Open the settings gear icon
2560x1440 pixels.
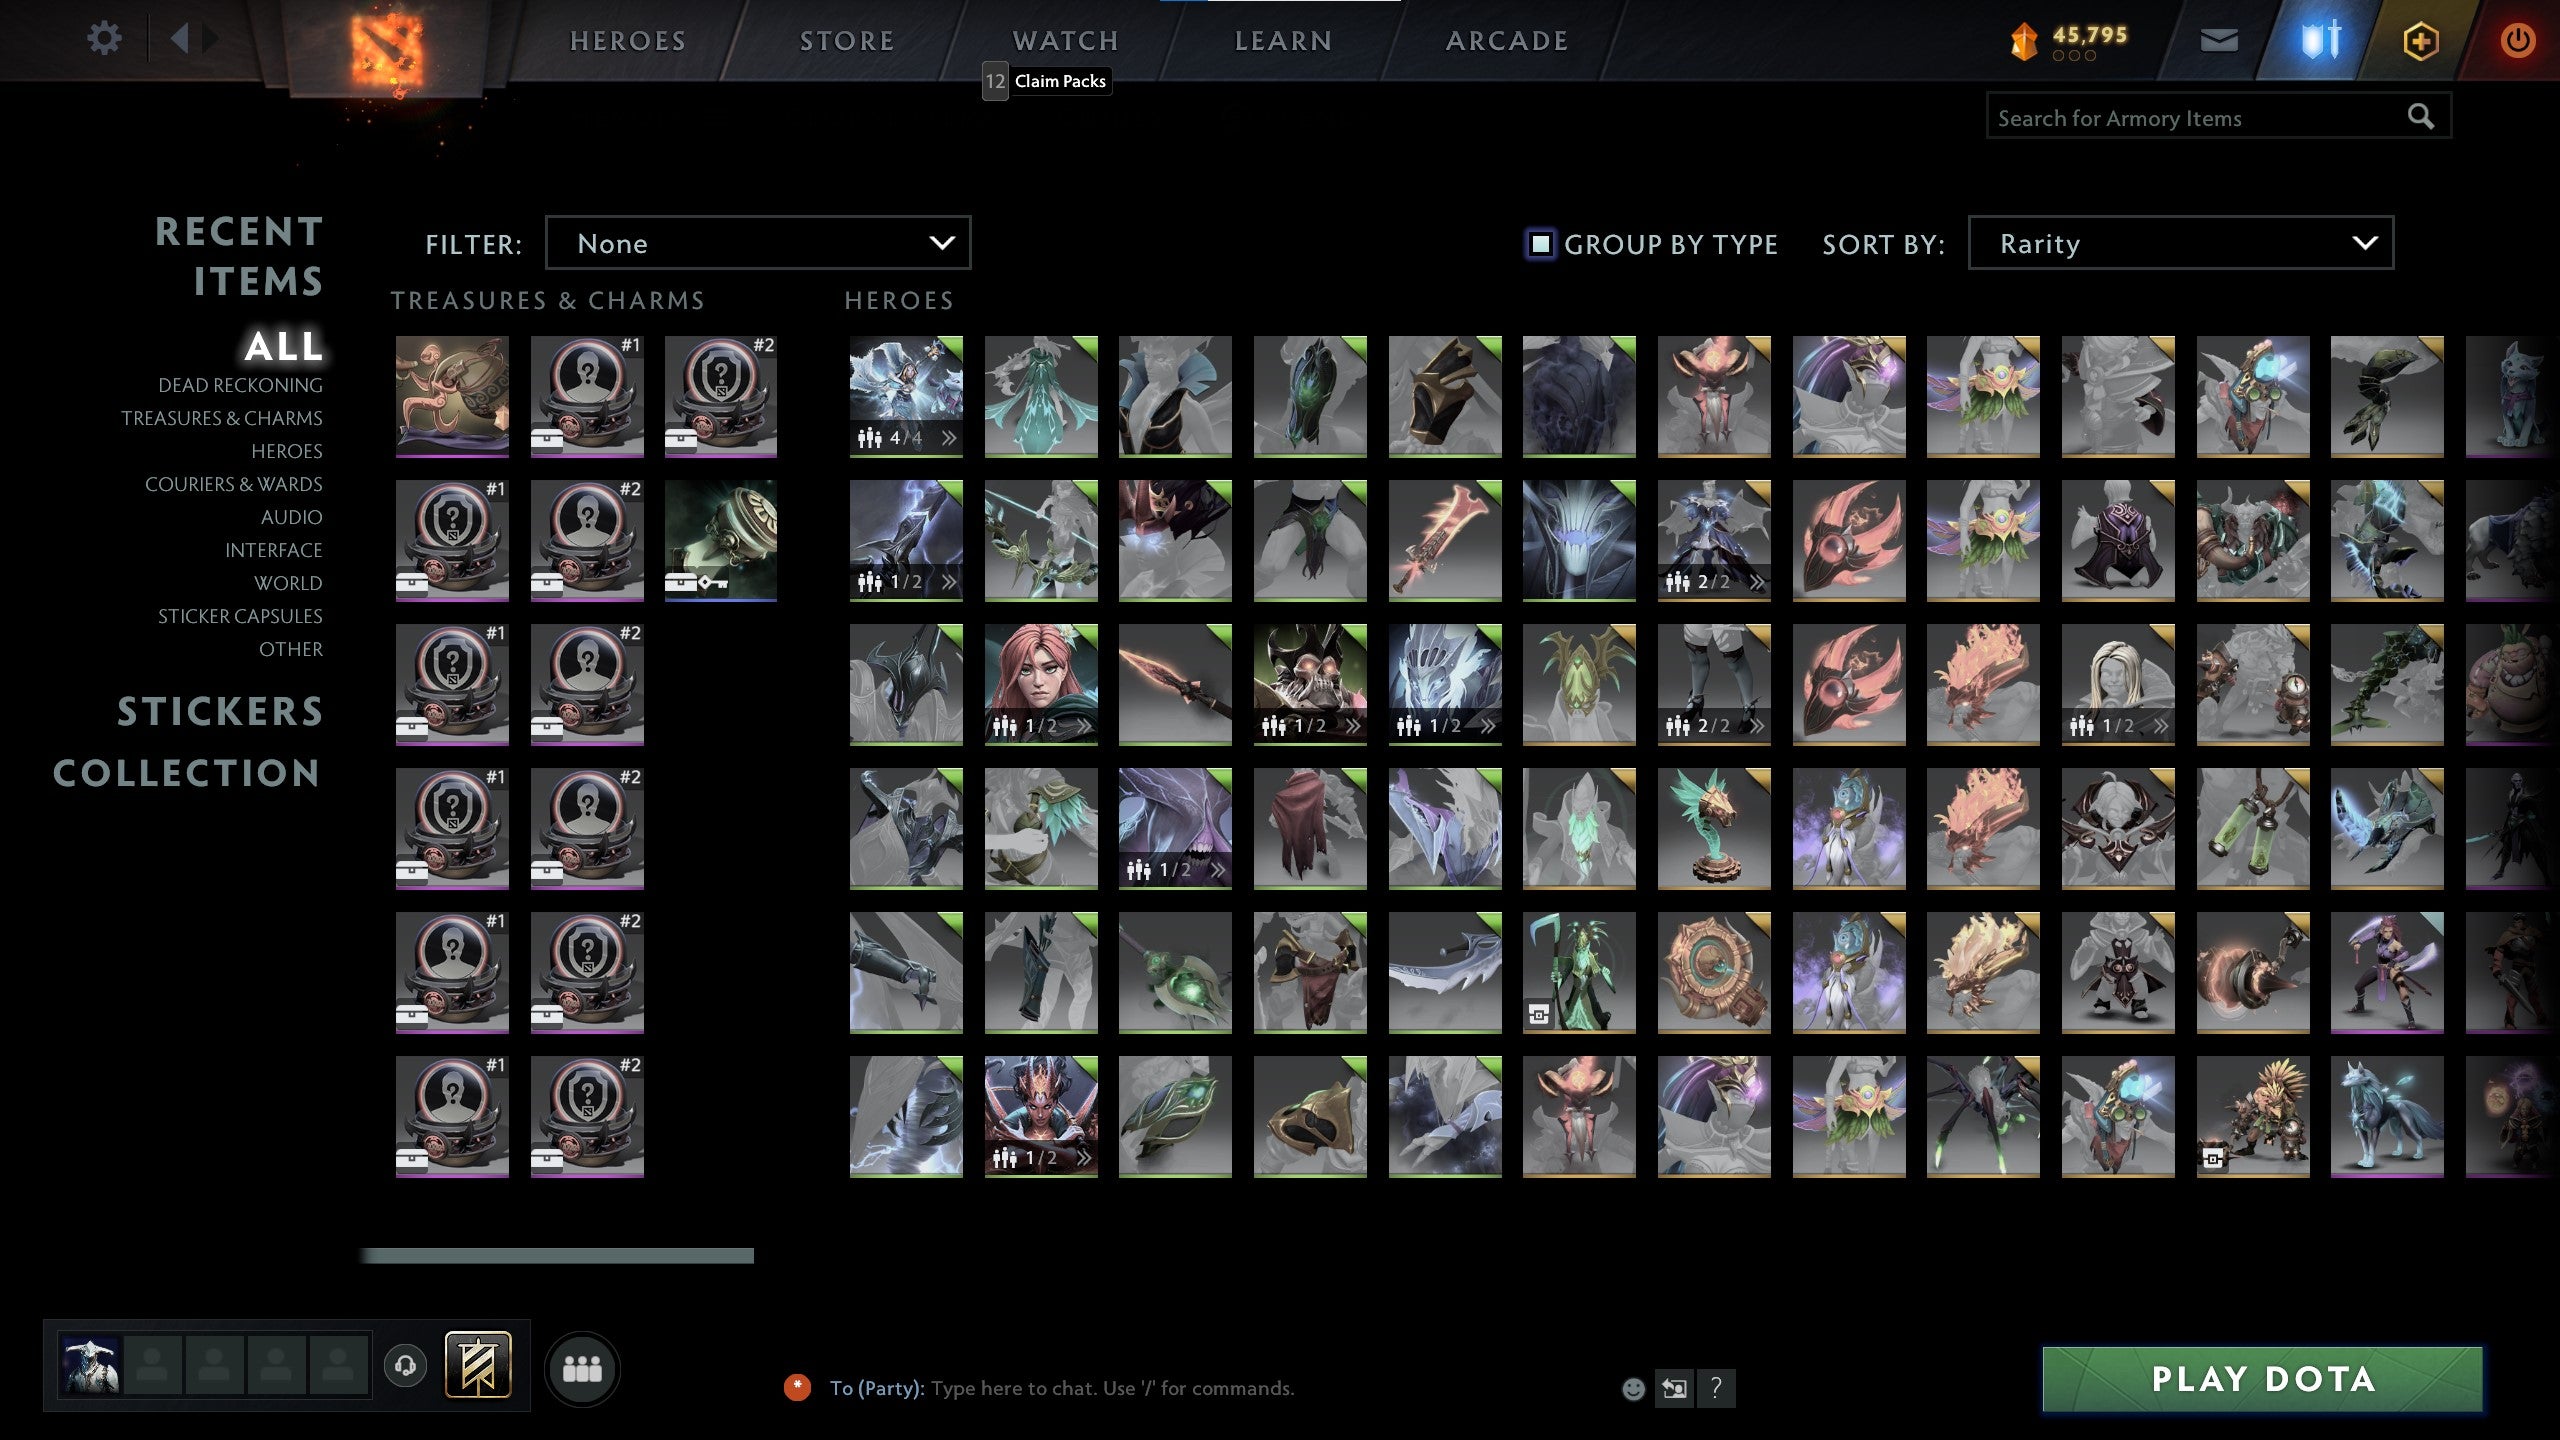[104, 38]
